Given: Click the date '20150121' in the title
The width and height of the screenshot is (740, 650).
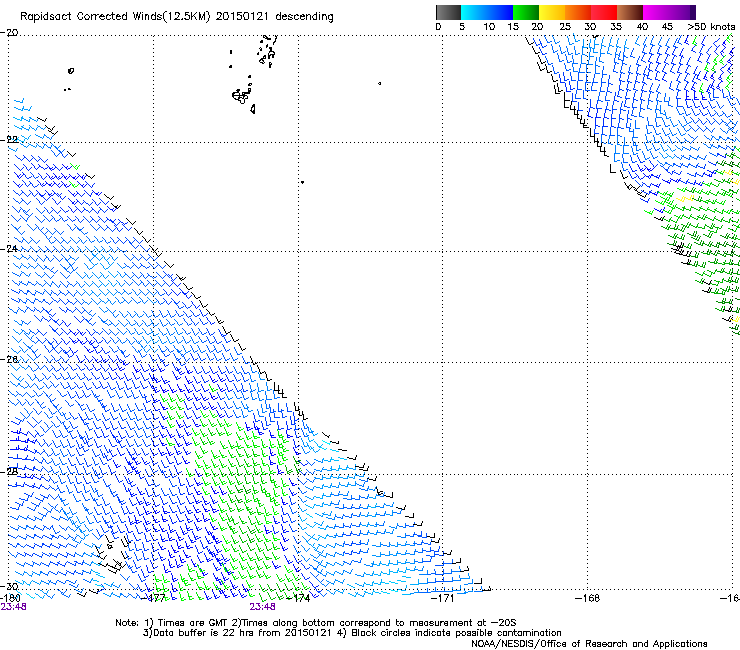Looking at the screenshot, I should coord(242,16).
